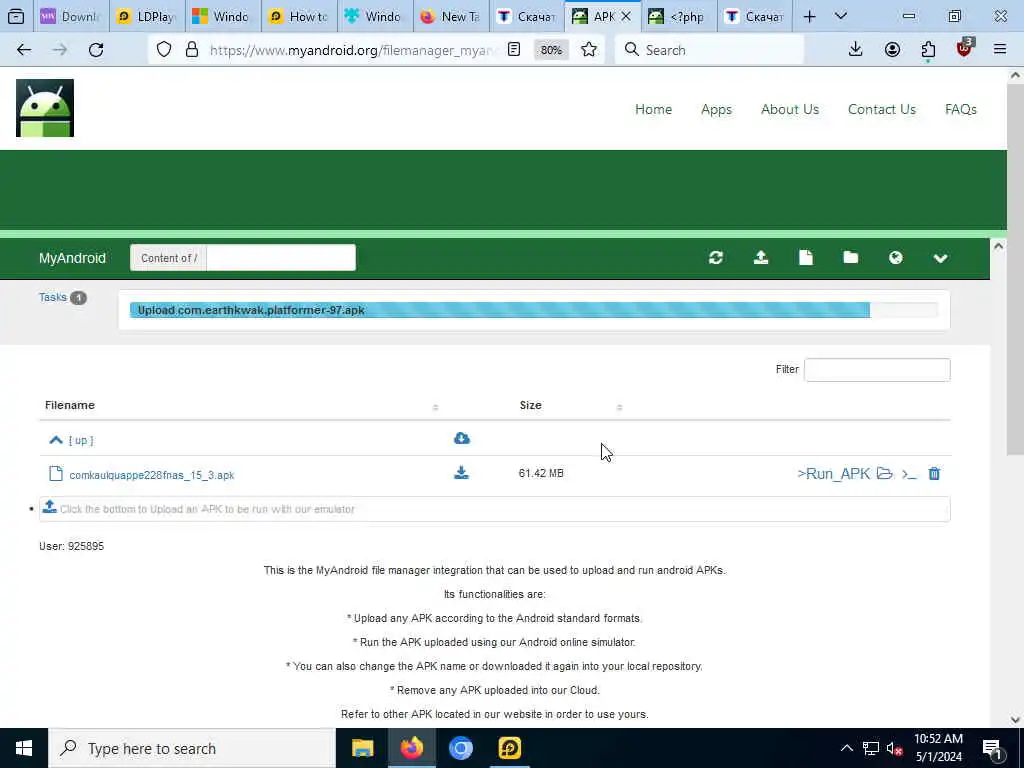Expand the list all tabs dropdown

pos(841,16)
